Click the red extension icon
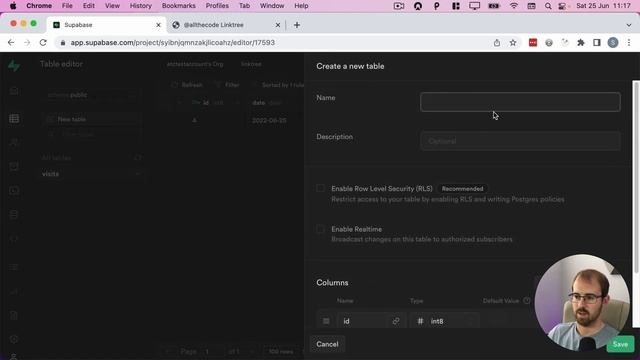 (x=533, y=42)
